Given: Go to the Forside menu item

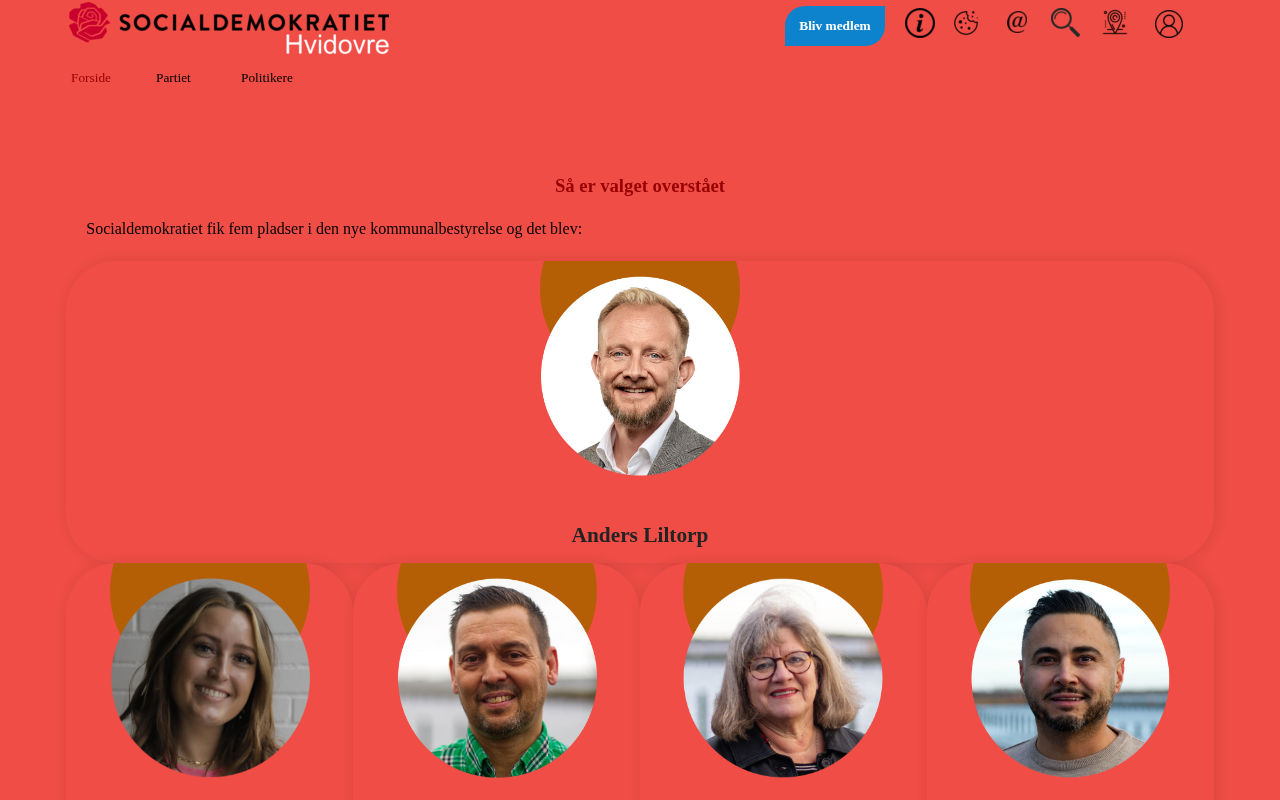Looking at the screenshot, I should (x=91, y=78).
